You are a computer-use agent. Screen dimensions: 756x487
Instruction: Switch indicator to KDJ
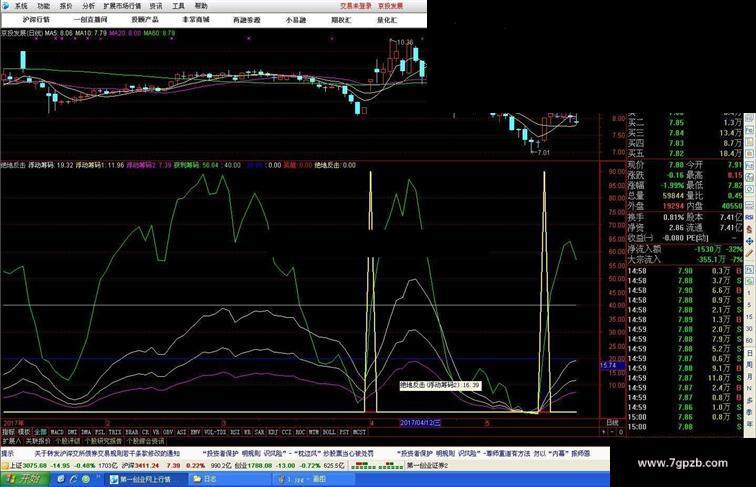point(273,432)
